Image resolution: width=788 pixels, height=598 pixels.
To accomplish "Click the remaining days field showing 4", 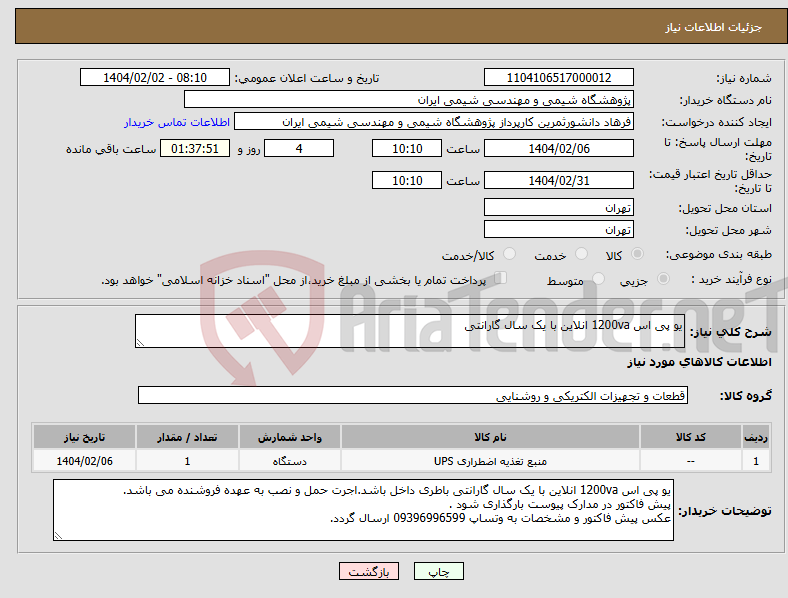I will [x=299, y=148].
